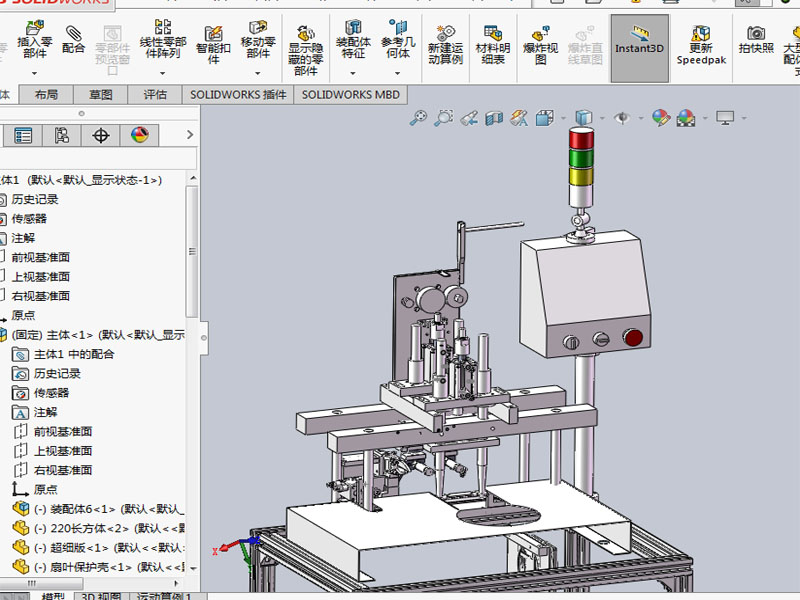Open the Edit Appearance color ball icon
Screen dimensions: 800x600
pos(660,118)
